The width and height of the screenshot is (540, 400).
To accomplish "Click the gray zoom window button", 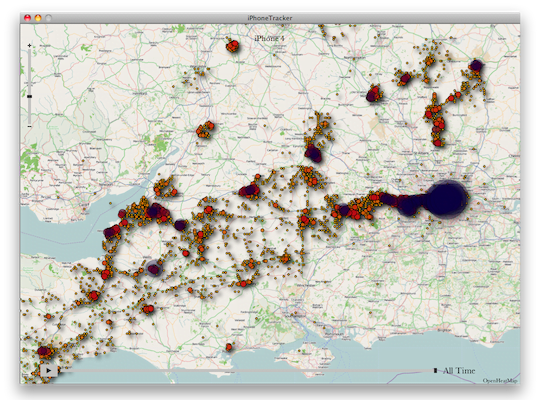I will click(x=49, y=18).
